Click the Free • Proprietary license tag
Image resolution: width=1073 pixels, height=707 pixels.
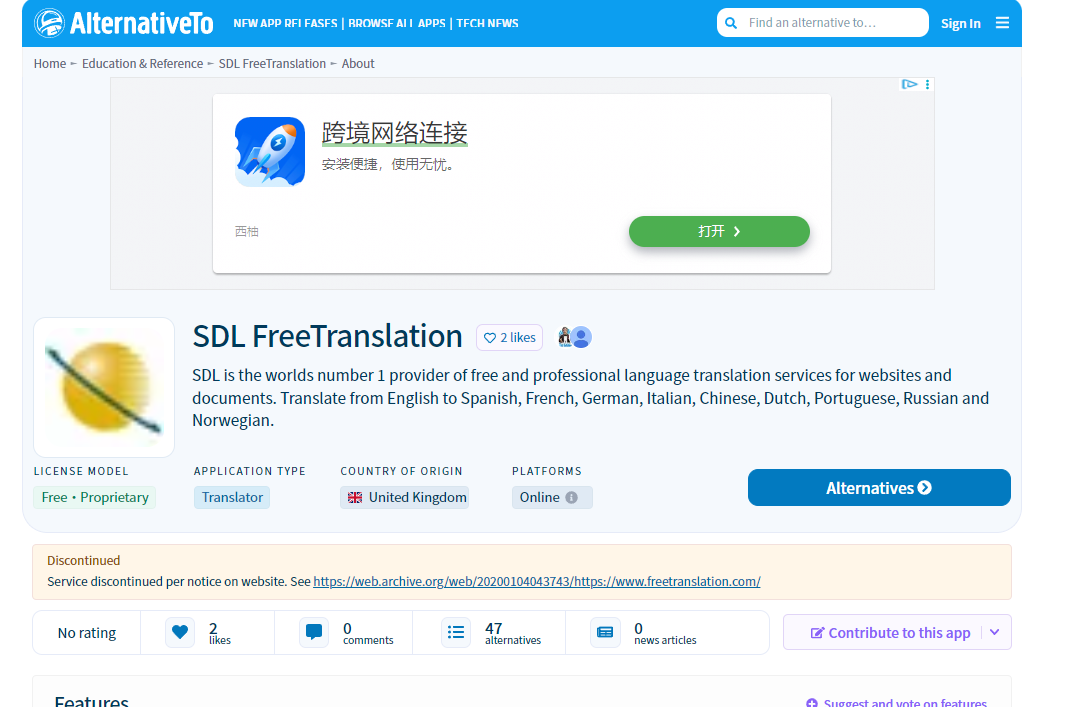pyautogui.click(x=94, y=498)
